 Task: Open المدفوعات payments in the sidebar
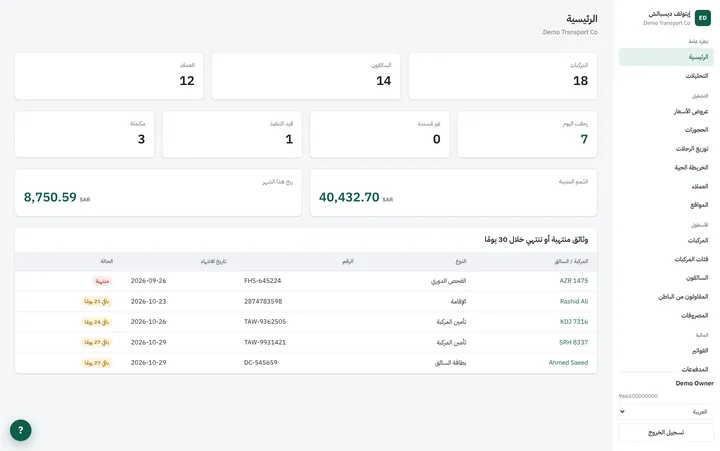666,369
